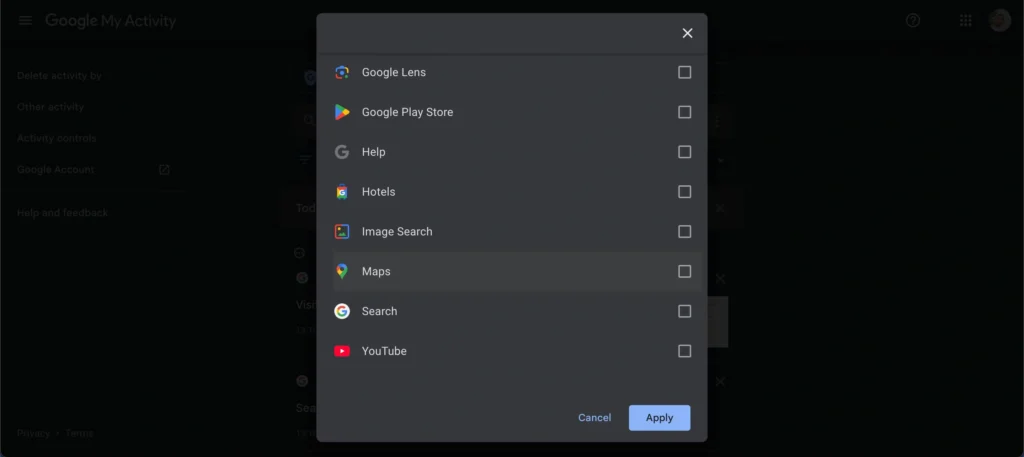
Task: Click the Maps pin icon
Action: pos(342,271)
